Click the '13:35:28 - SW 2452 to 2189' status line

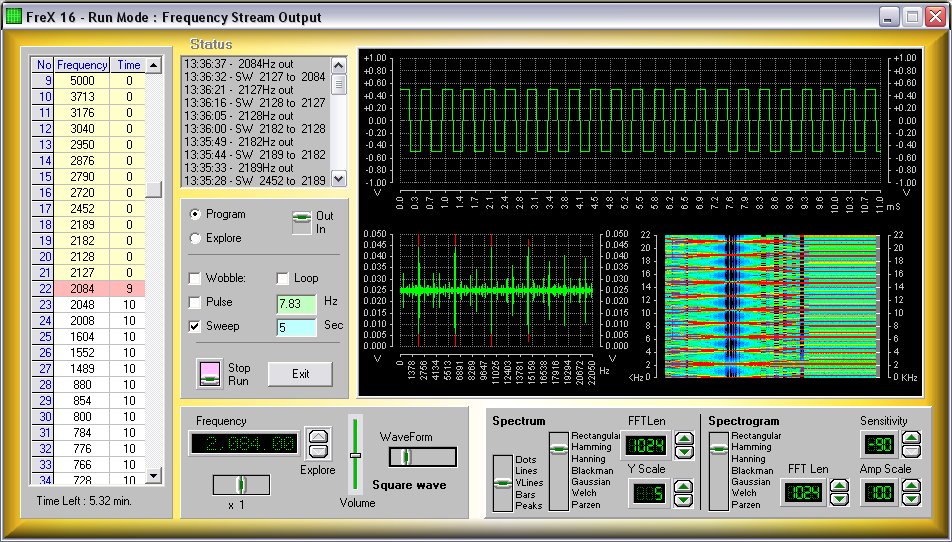(x=255, y=181)
